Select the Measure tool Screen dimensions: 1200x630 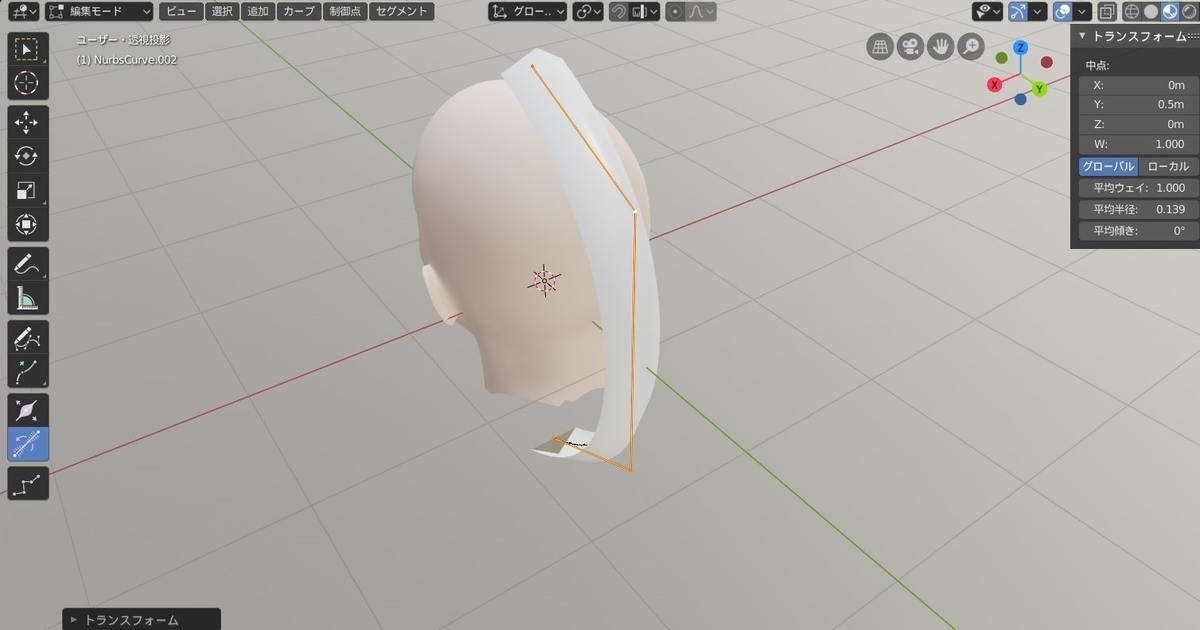(28, 298)
